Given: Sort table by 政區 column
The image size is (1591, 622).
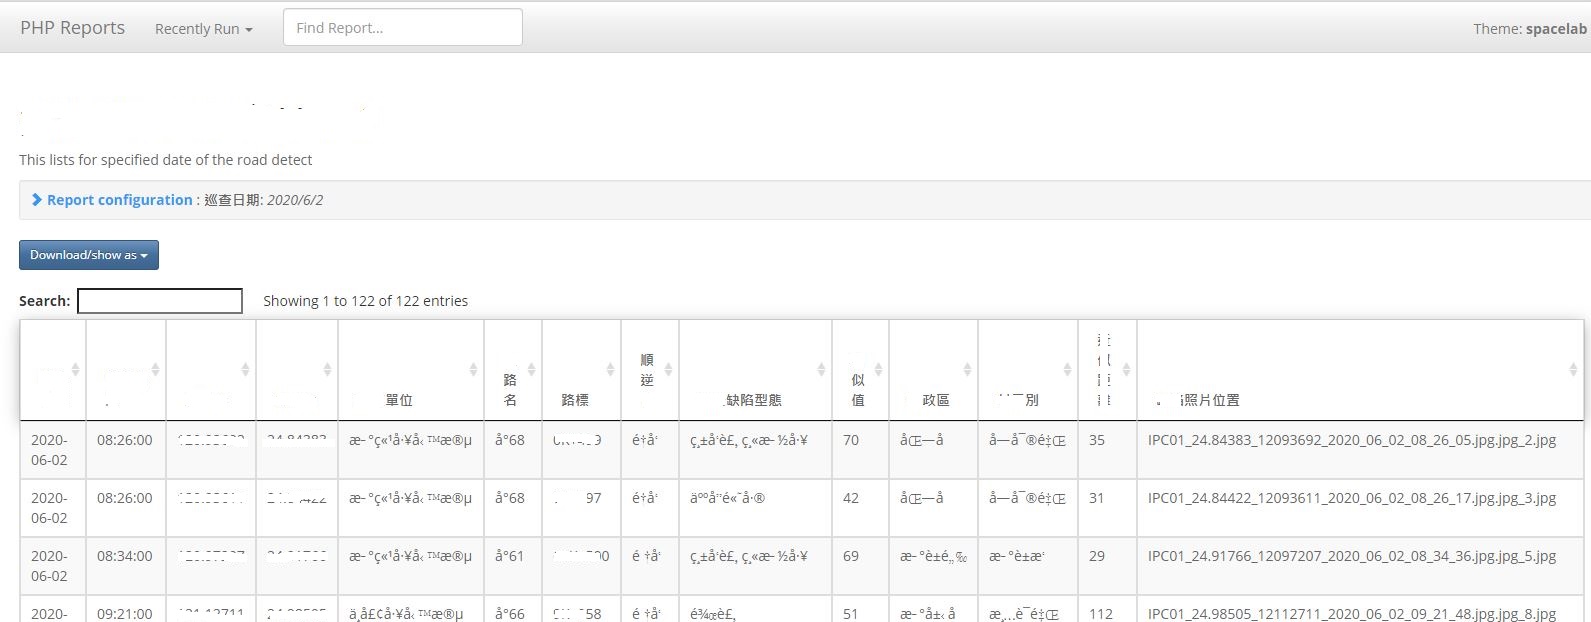Looking at the screenshot, I should 933,369.
